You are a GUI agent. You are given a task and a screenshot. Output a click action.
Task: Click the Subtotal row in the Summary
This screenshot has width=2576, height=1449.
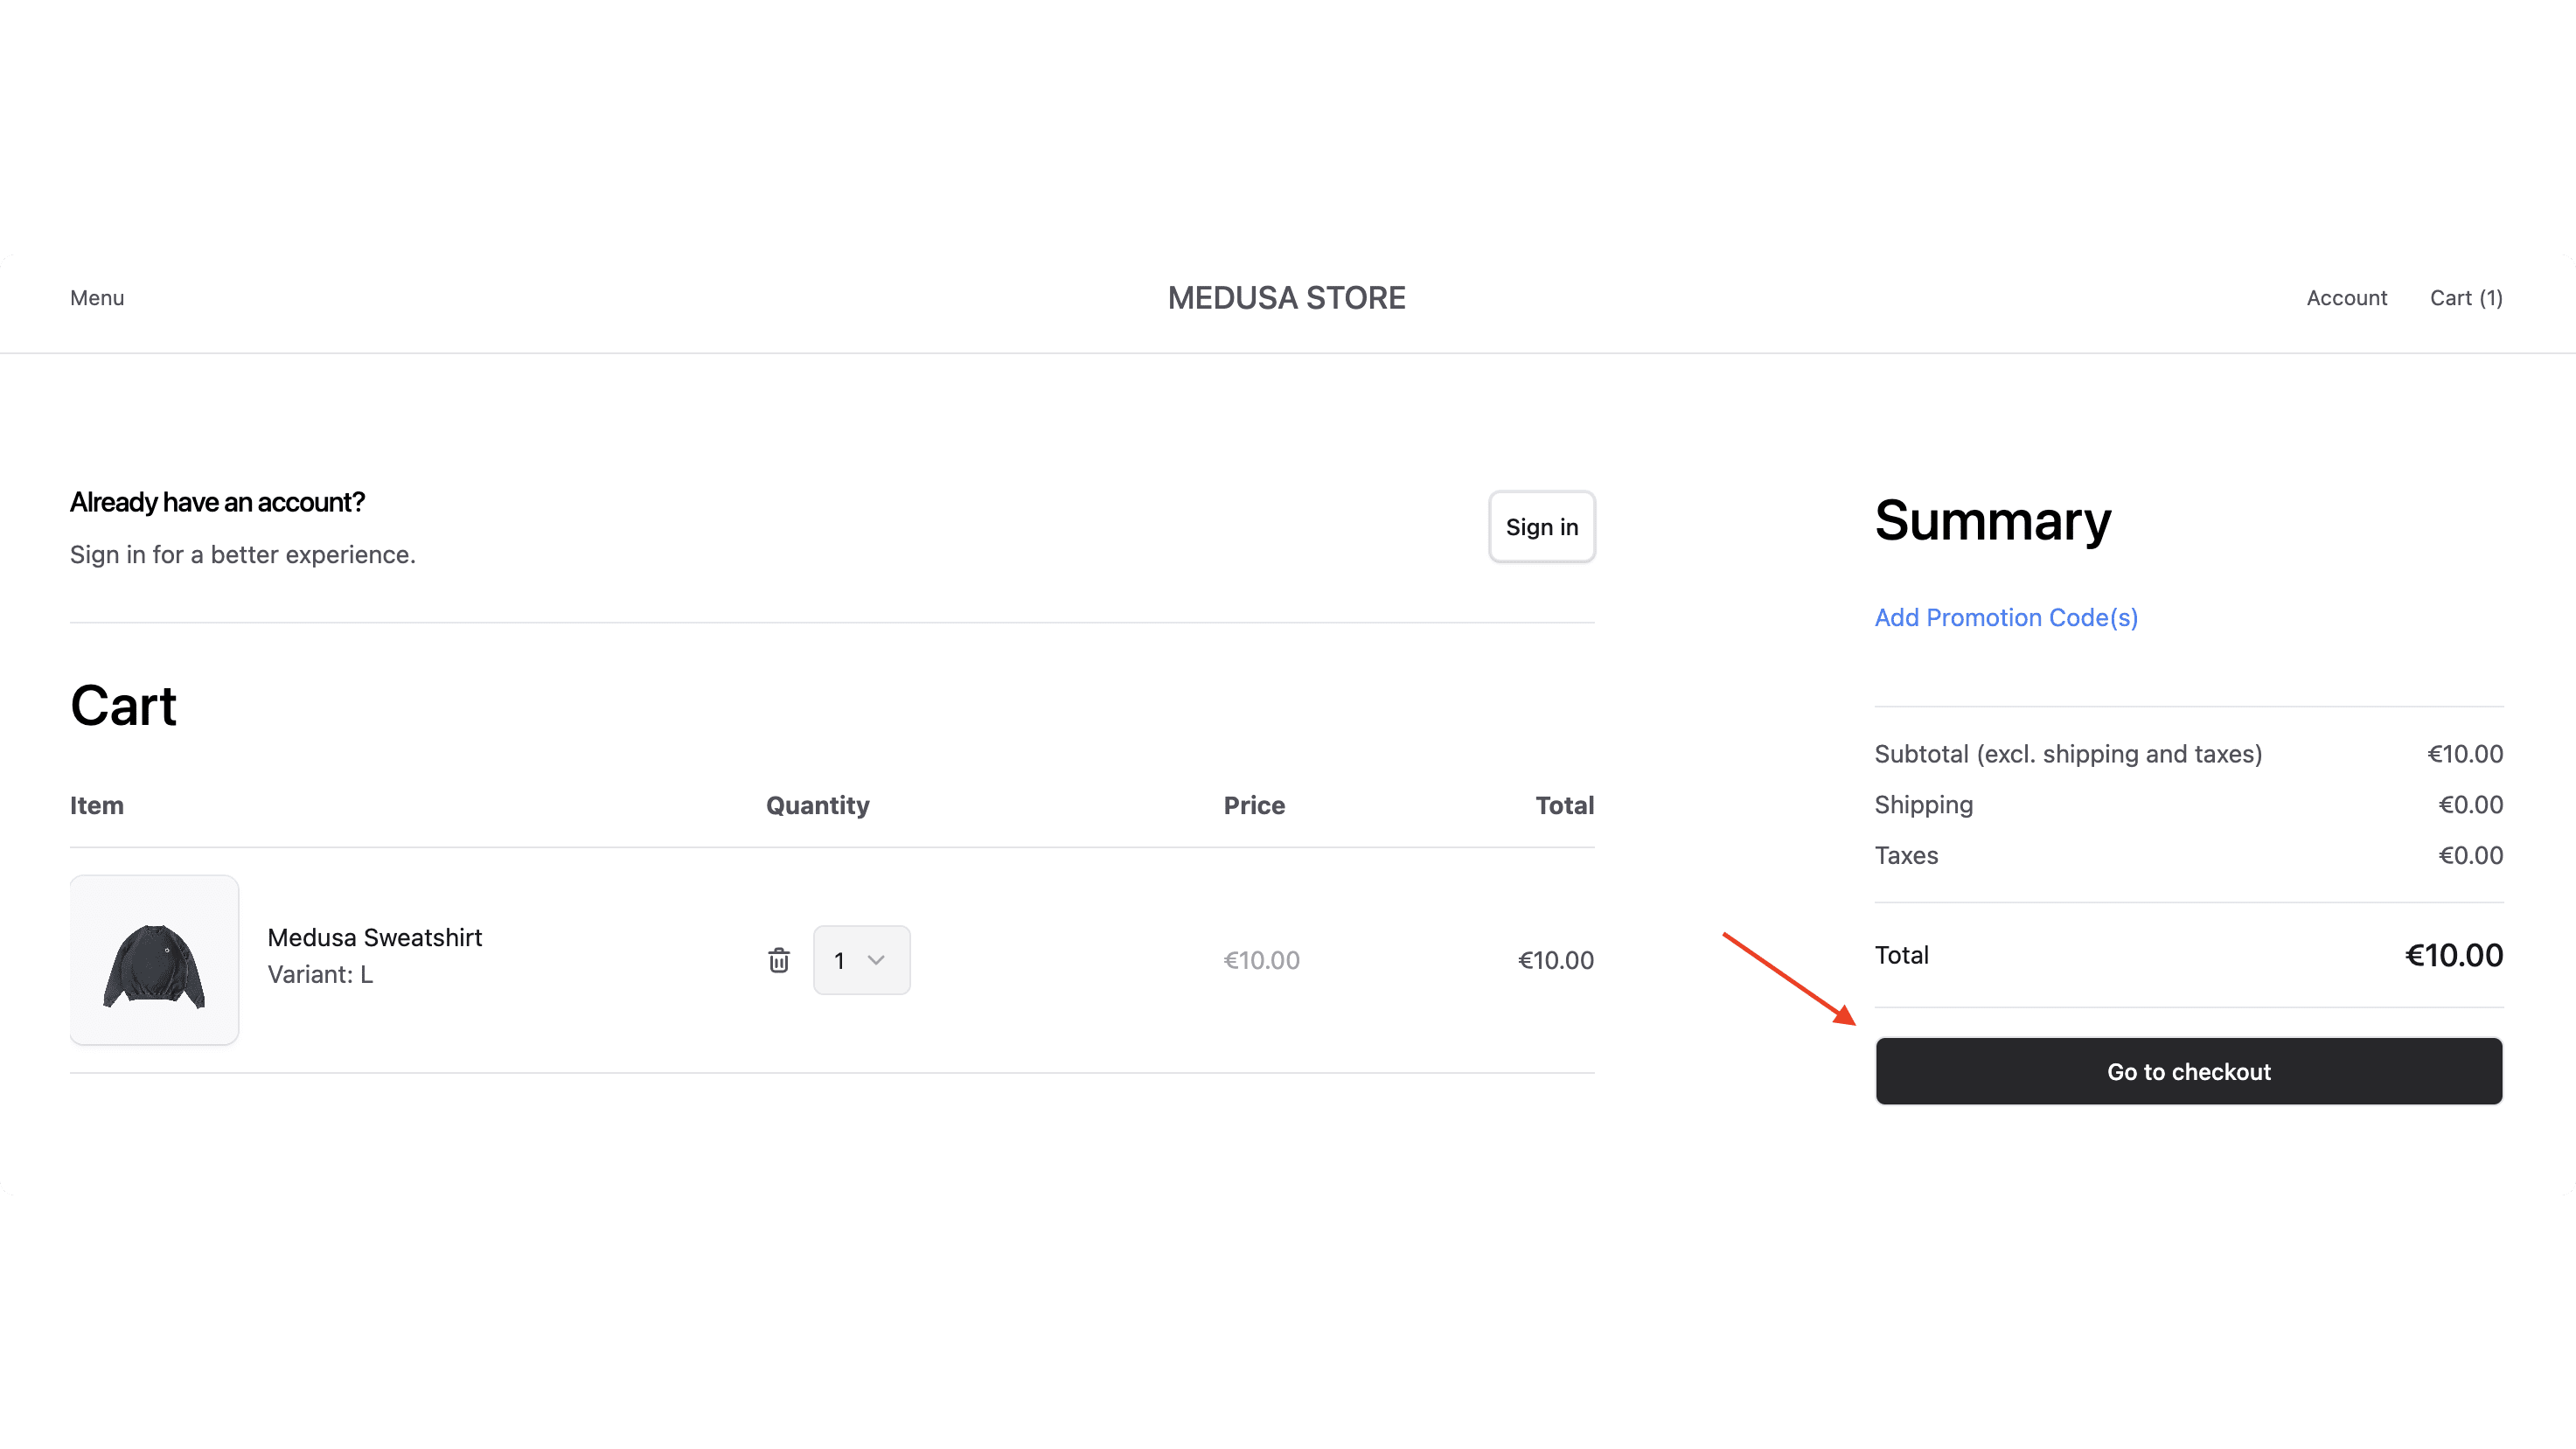coord(2069,753)
